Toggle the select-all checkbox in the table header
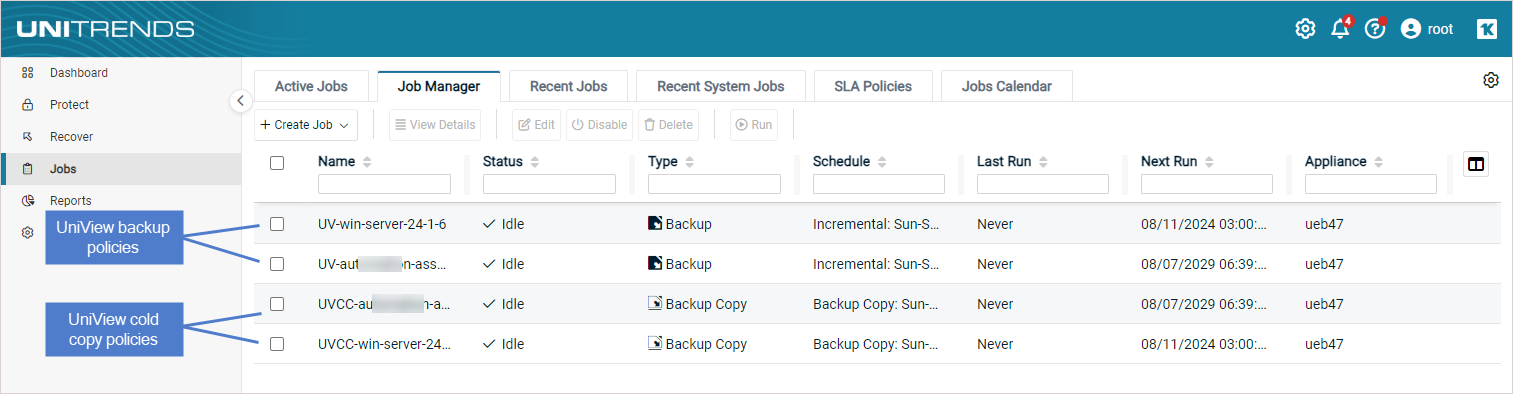This screenshot has height=394, width=1513. pos(277,162)
